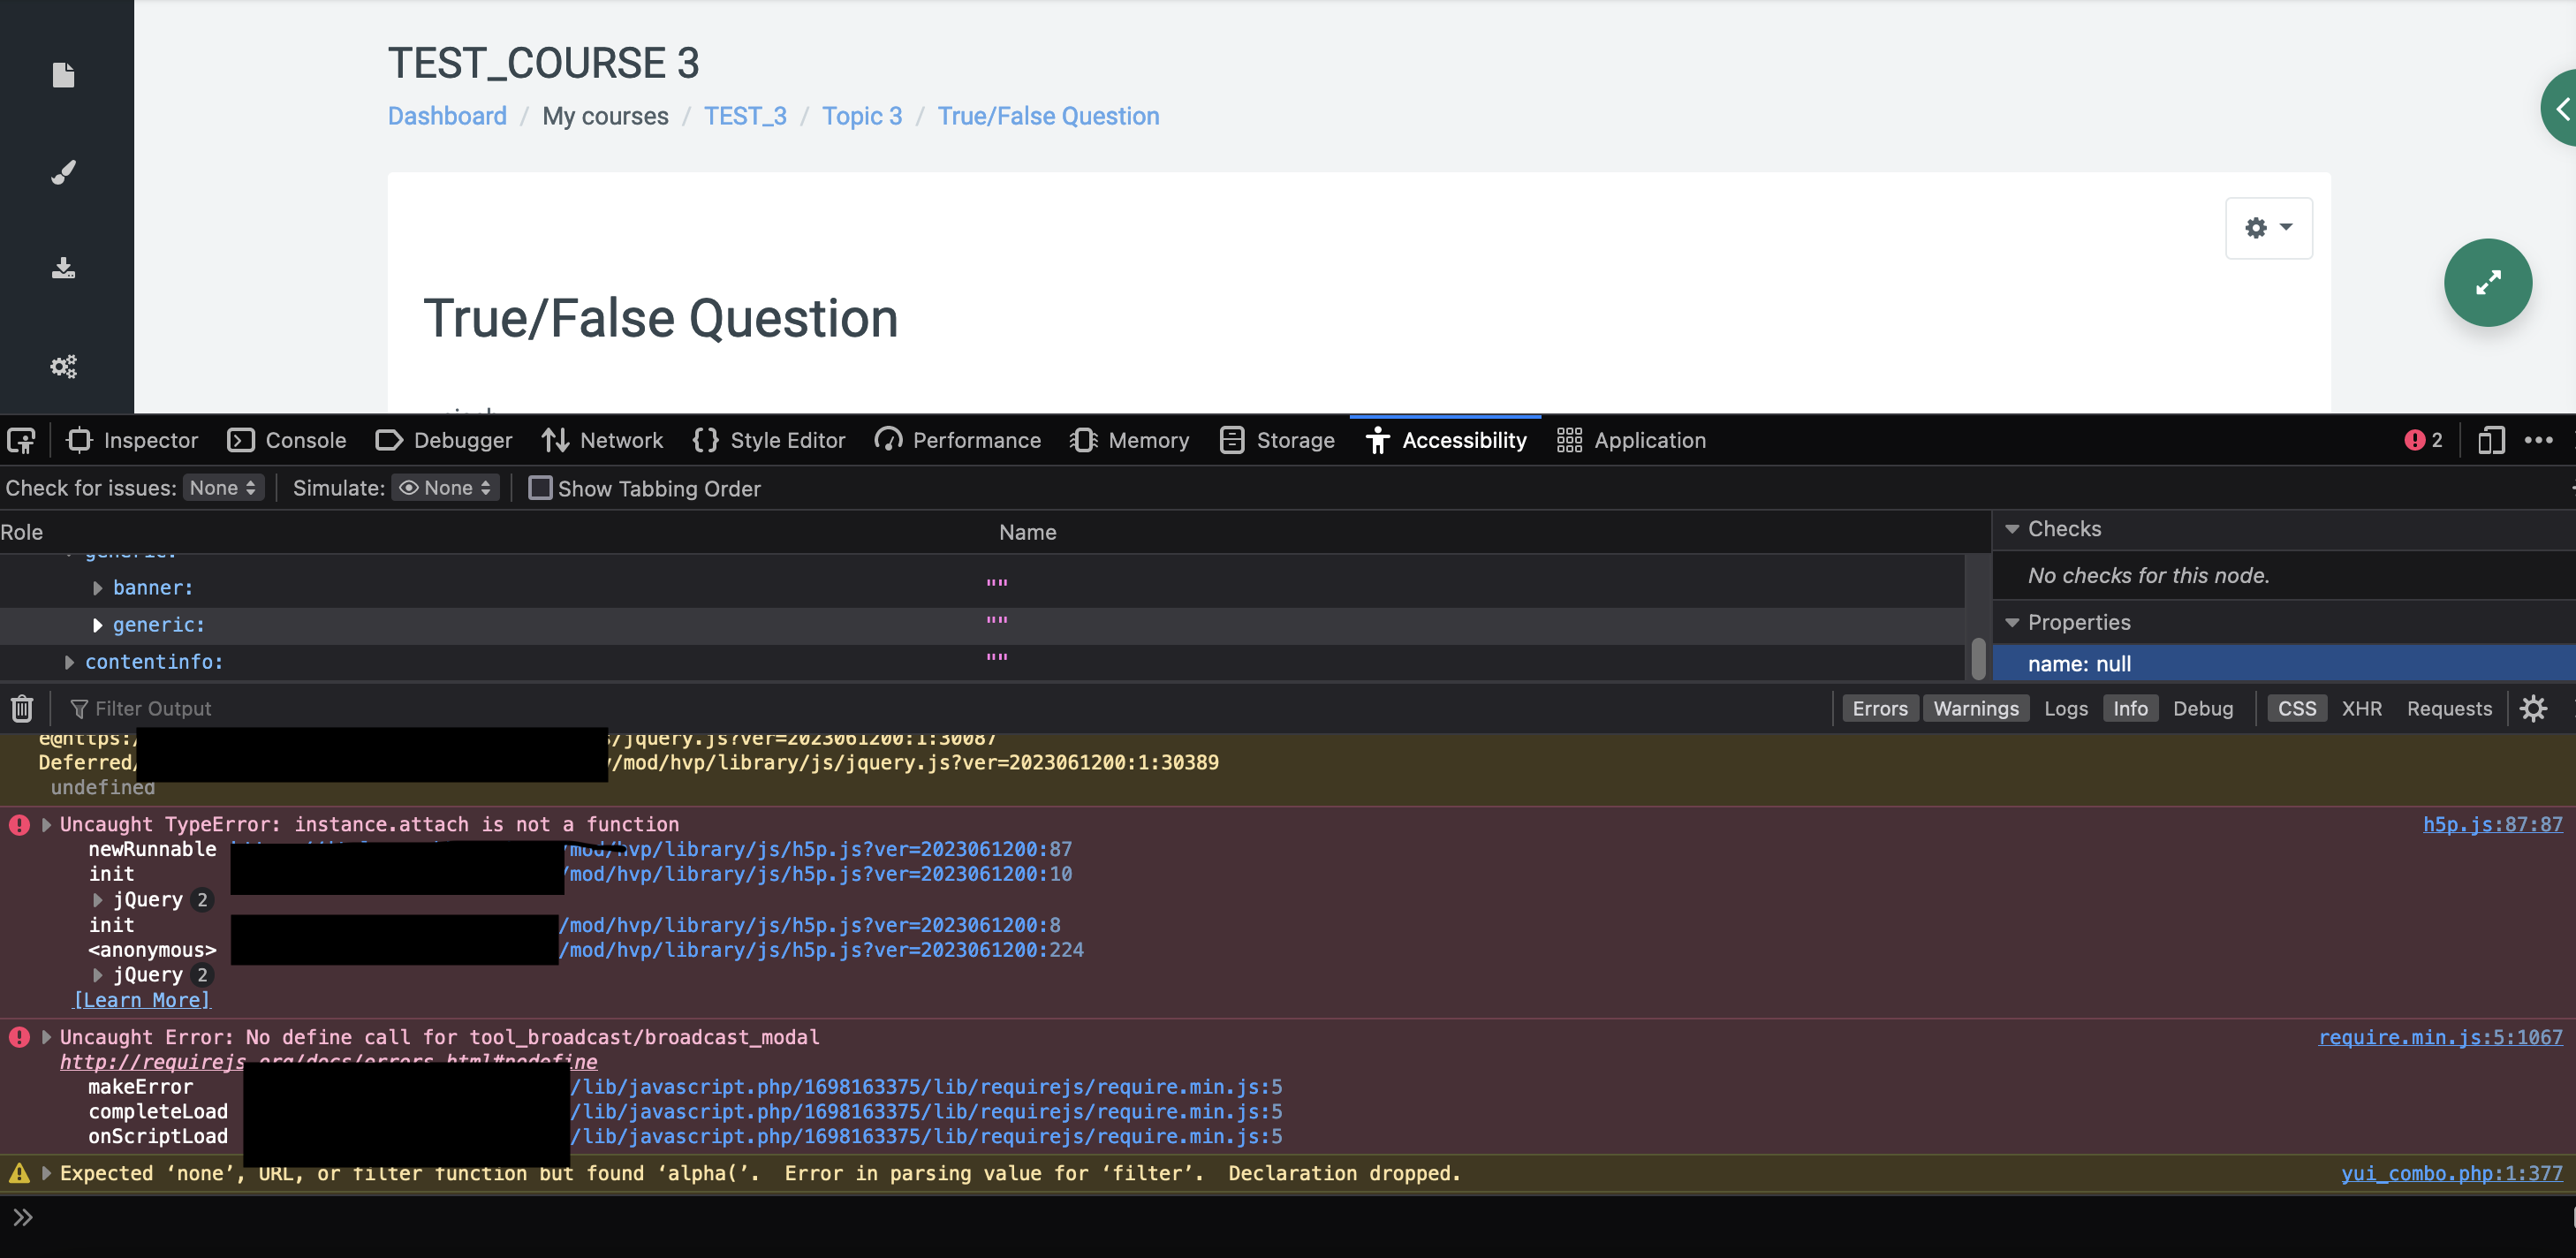Open the Simulate None dropdown
Viewport: 2576px width, 1258px height.
coord(445,488)
